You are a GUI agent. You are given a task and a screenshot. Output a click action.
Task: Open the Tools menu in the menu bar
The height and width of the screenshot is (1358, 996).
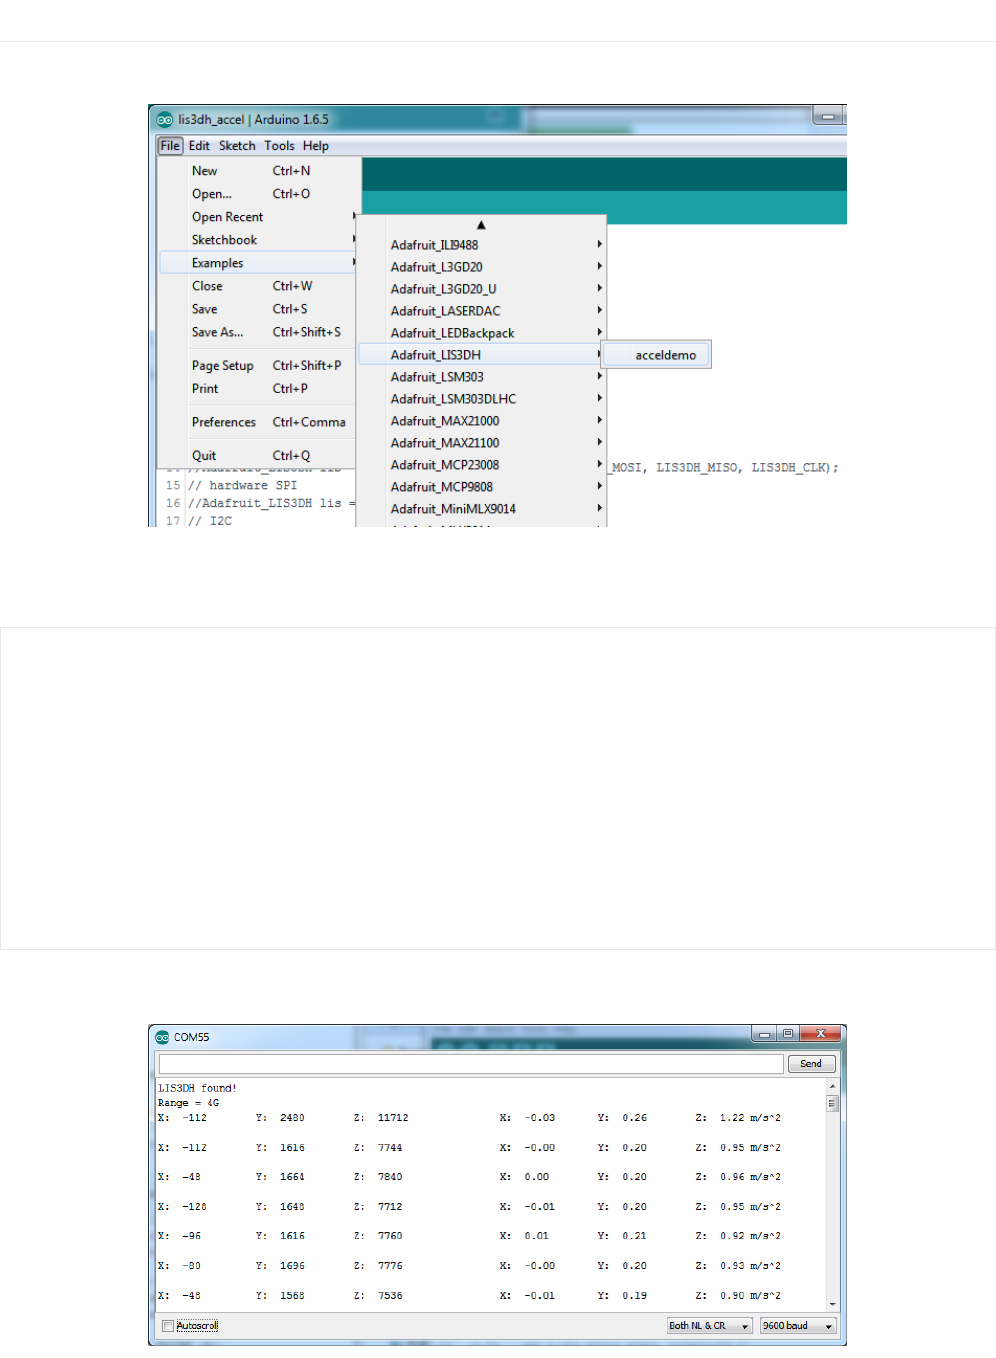click(279, 146)
